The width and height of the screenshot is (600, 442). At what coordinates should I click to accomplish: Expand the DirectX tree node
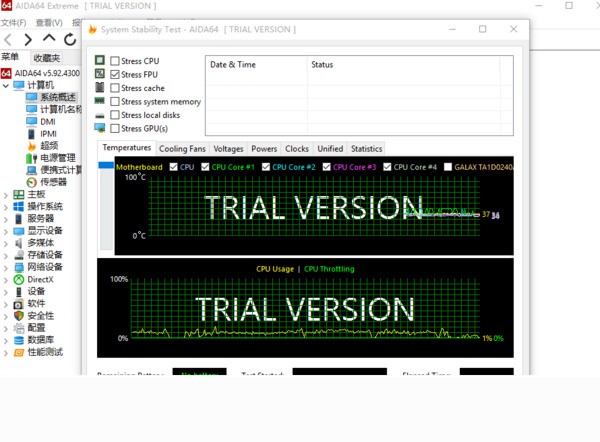pos(5,280)
